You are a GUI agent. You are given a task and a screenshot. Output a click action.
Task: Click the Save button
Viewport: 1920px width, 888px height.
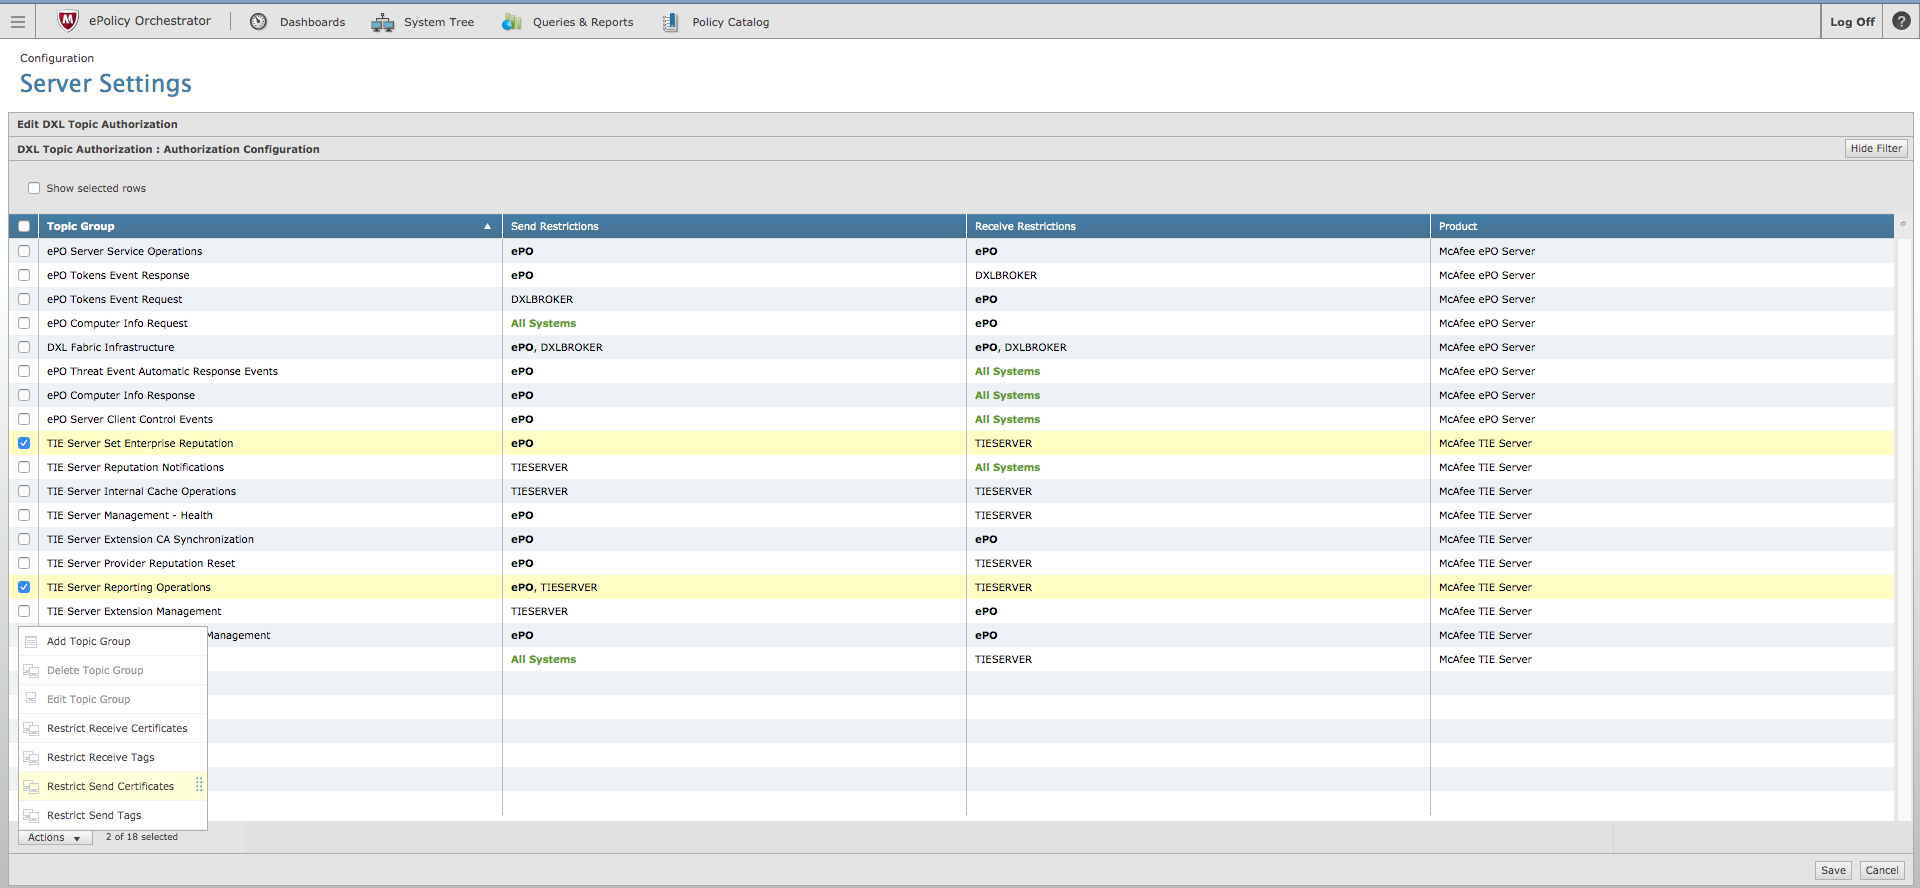tap(1833, 870)
